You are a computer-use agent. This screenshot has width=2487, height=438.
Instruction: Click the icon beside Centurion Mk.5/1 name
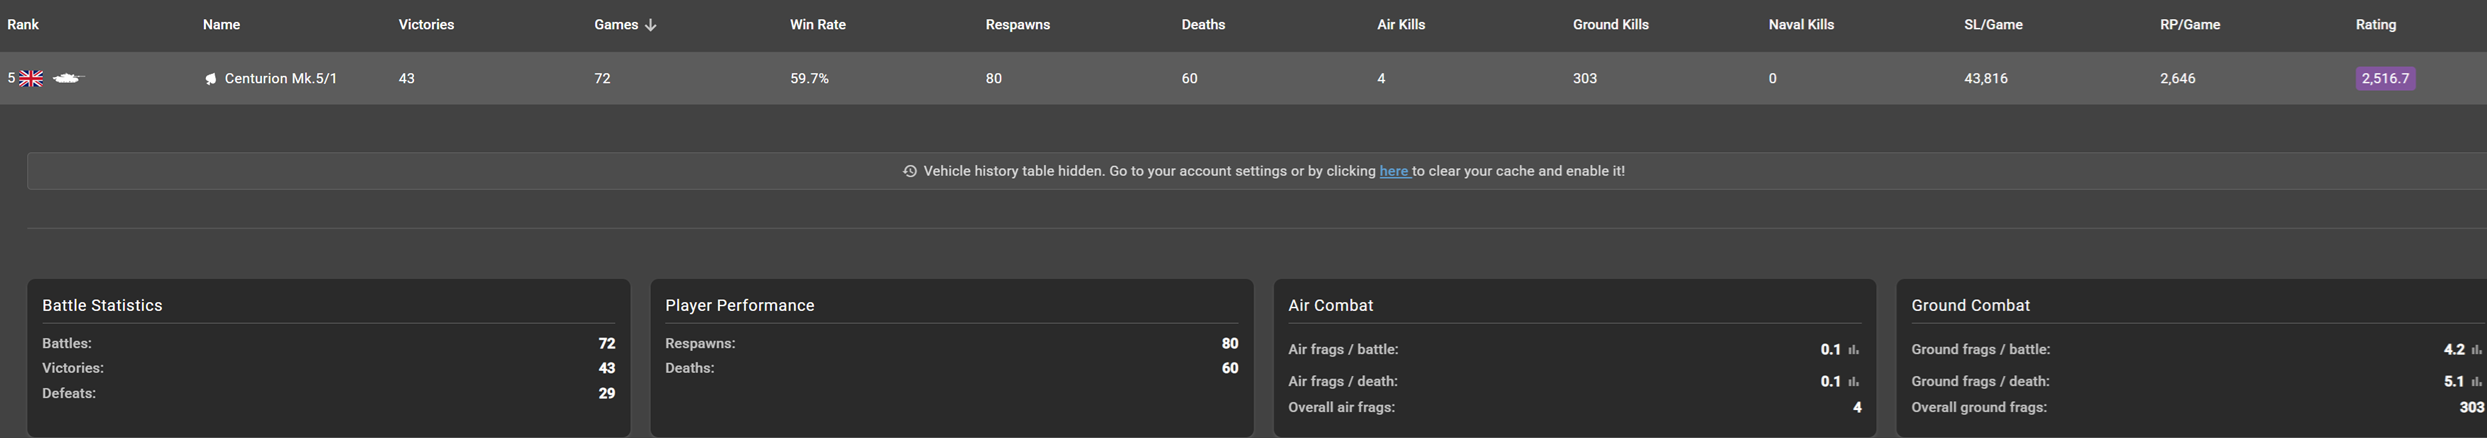click(x=210, y=79)
